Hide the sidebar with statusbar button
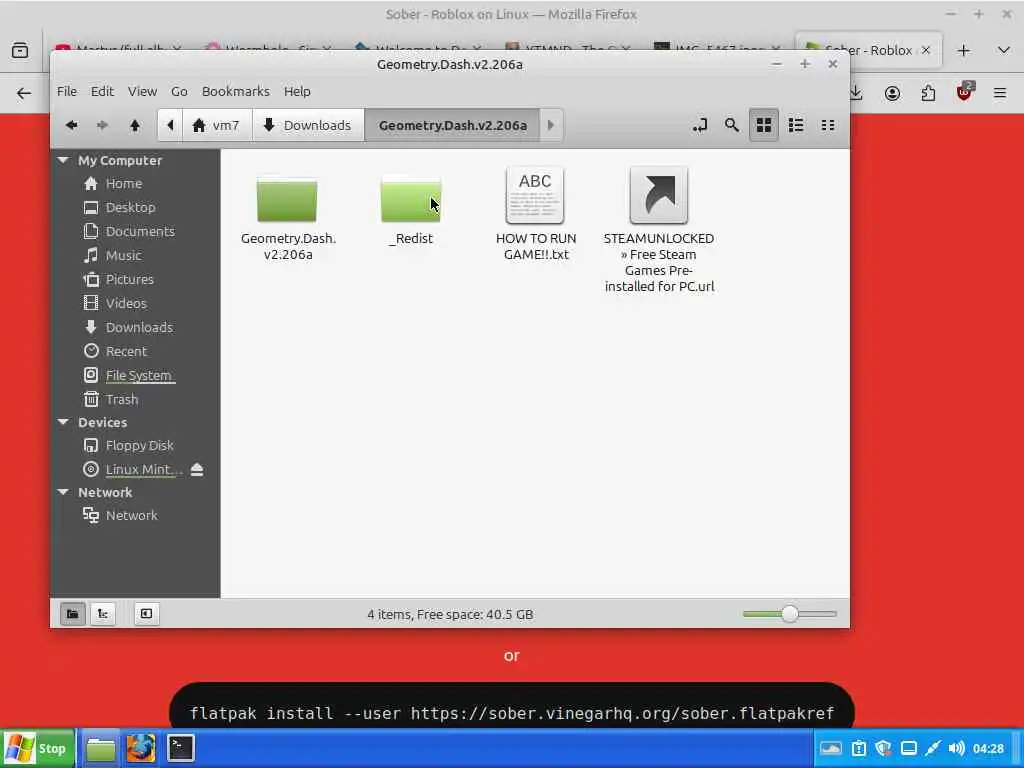 pos(146,614)
